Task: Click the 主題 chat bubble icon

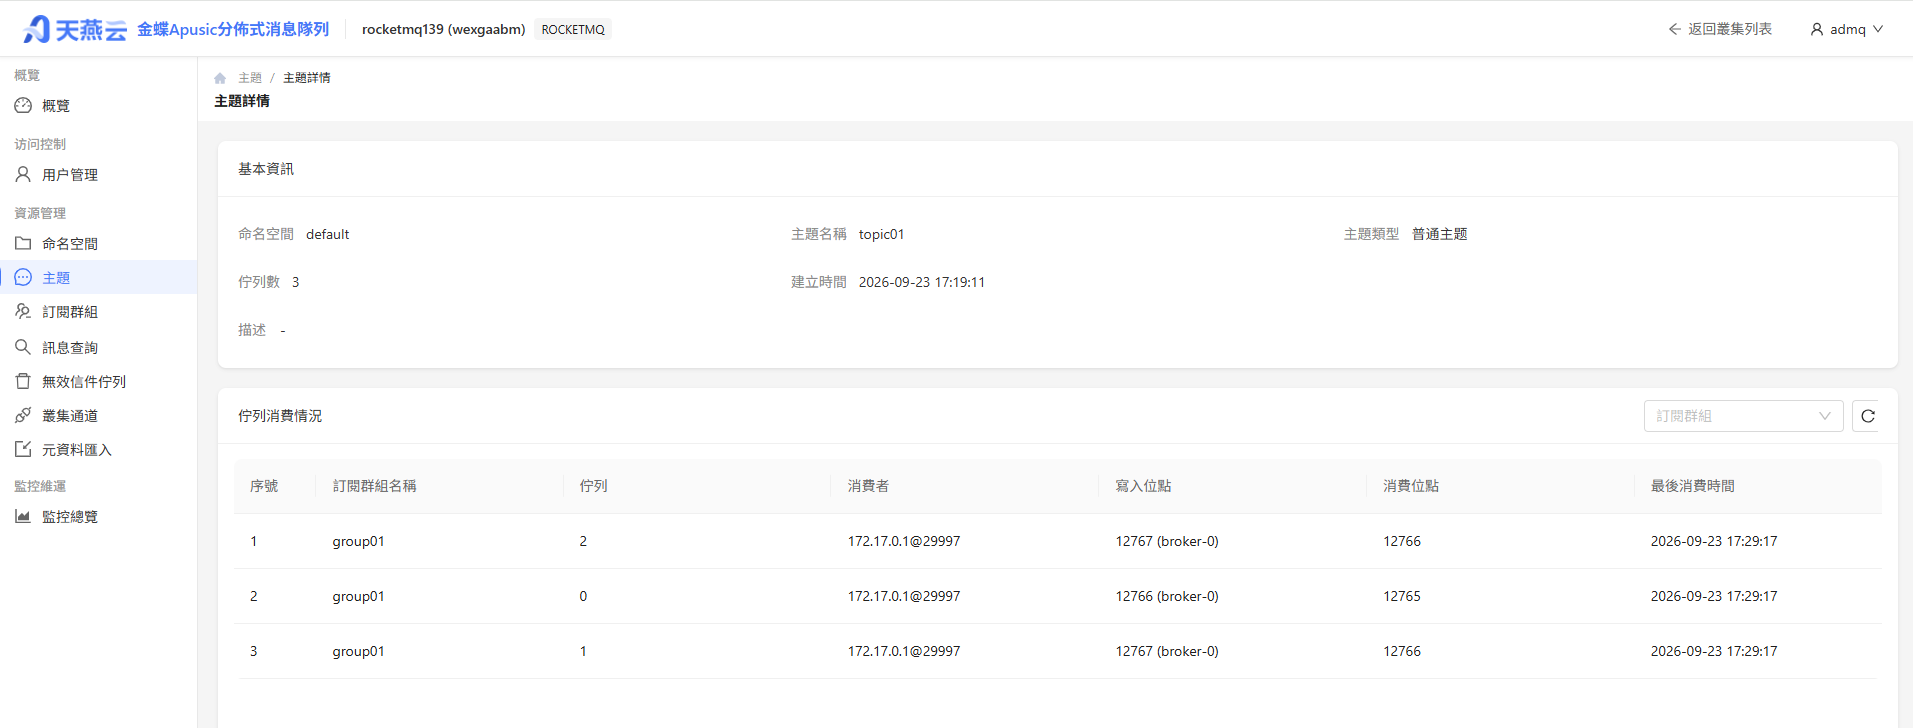Action: [x=23, y=277]
